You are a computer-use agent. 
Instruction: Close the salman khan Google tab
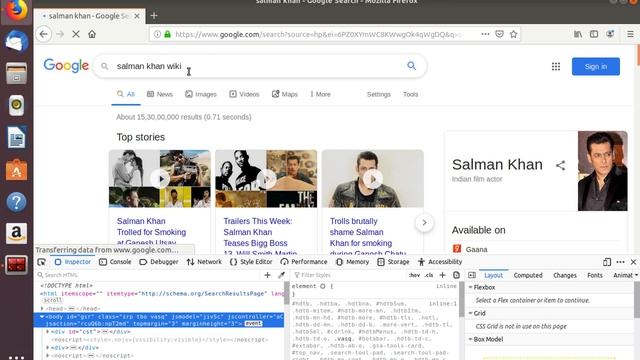[137, 16]
